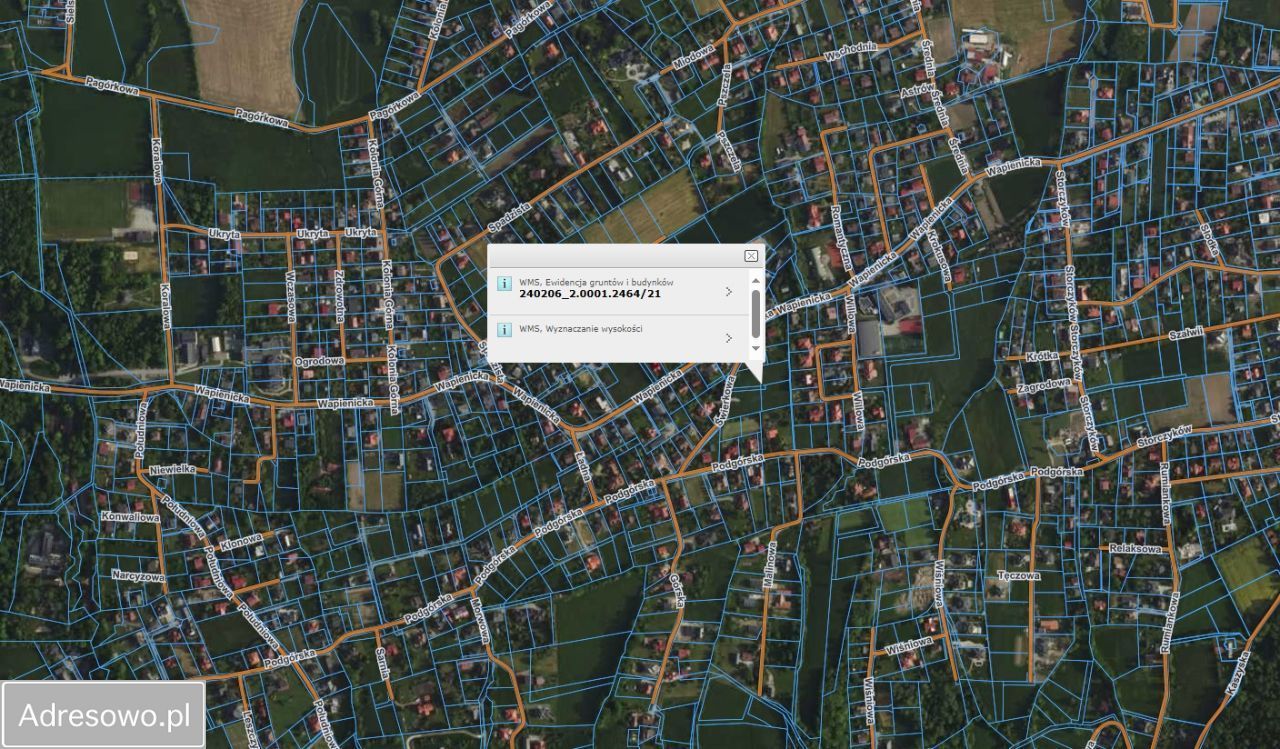Click the popup's vertical scrollbar thumb
Viewport: 1280px width, 749px height.
point(755,313)
